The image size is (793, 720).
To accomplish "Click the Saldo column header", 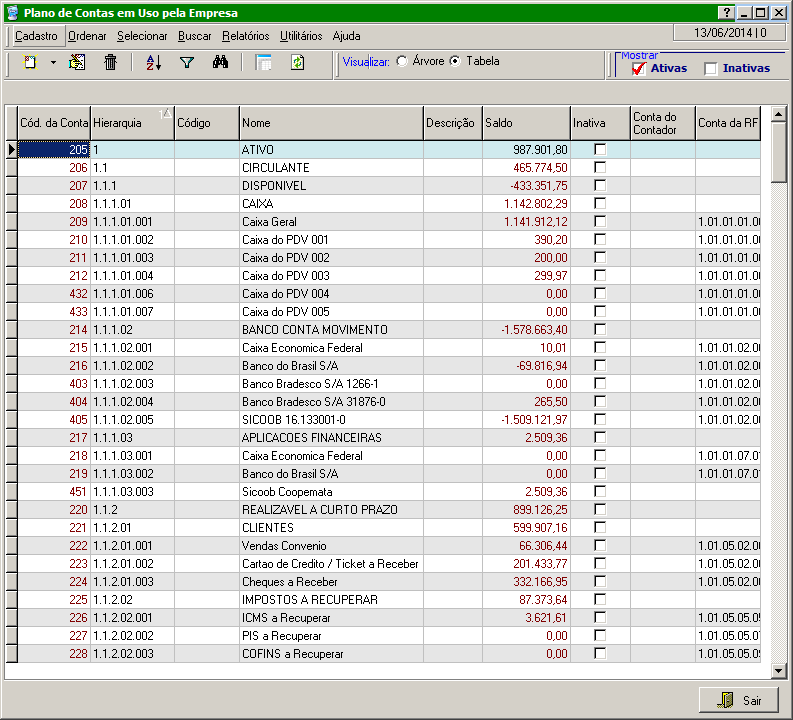I will tap(525, 123).
